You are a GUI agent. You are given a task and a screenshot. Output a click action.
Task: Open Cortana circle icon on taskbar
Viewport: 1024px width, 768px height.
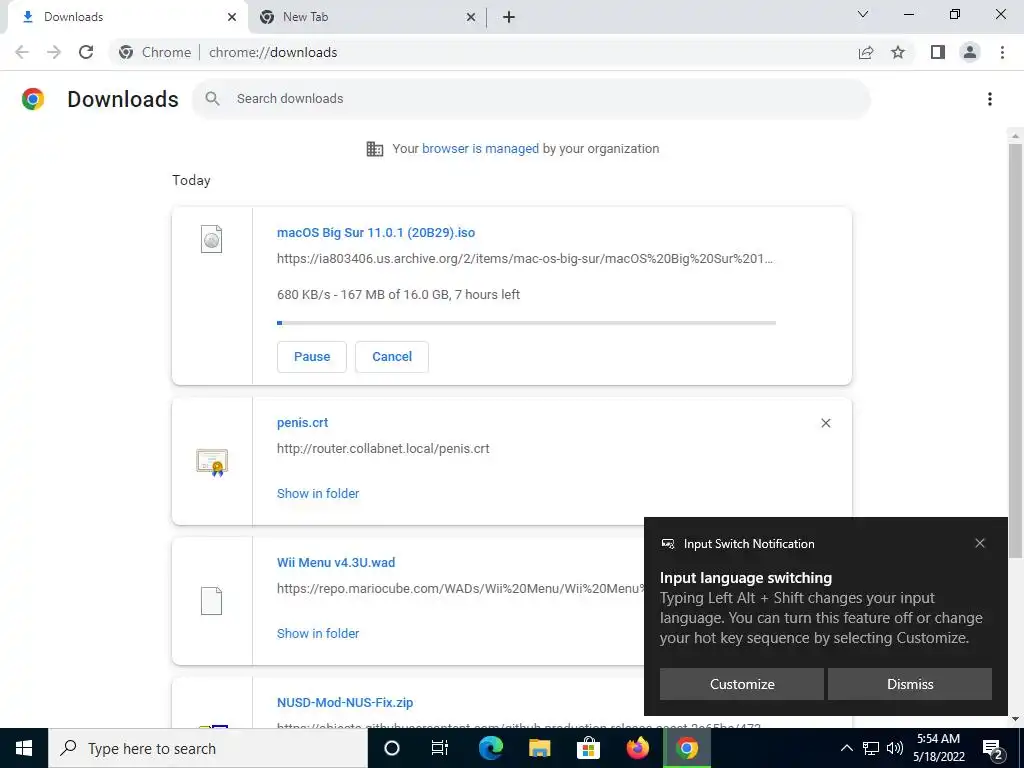coord(392,748)
